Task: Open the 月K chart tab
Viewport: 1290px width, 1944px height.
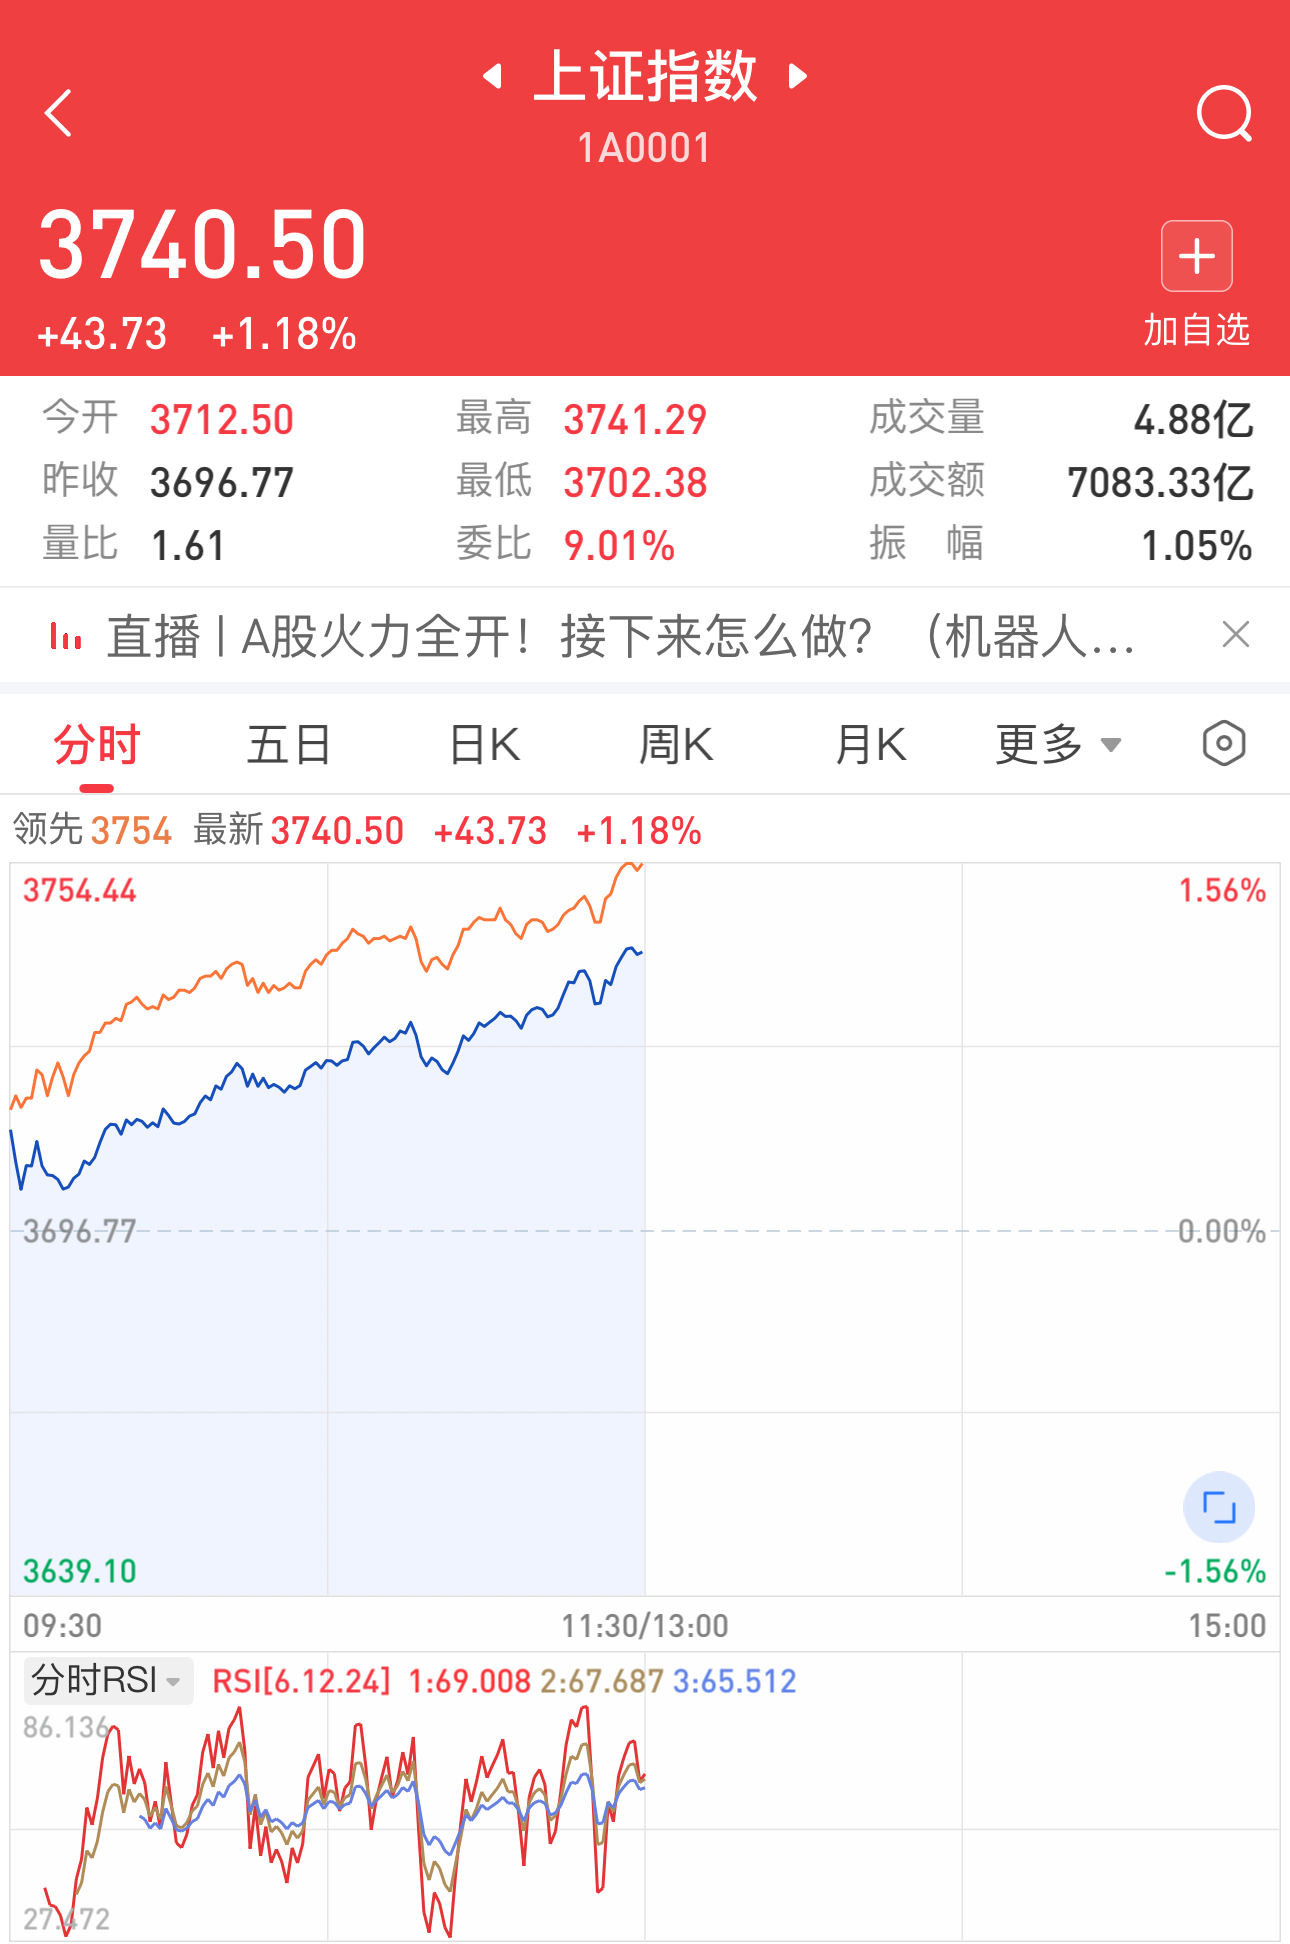Action: tap(870, 745)
